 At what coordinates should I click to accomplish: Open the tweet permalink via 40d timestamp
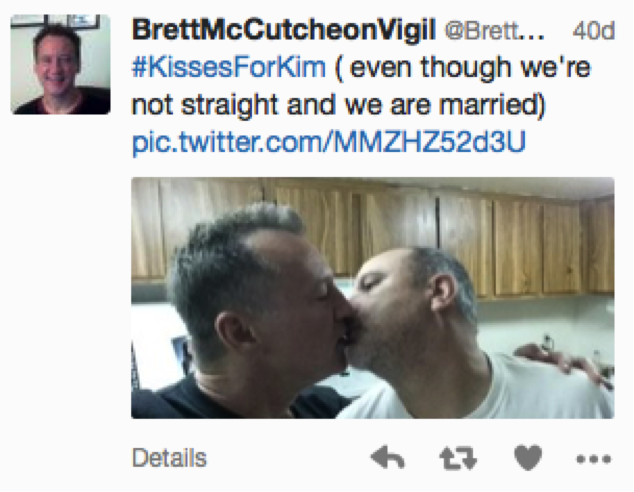point(593,31)
